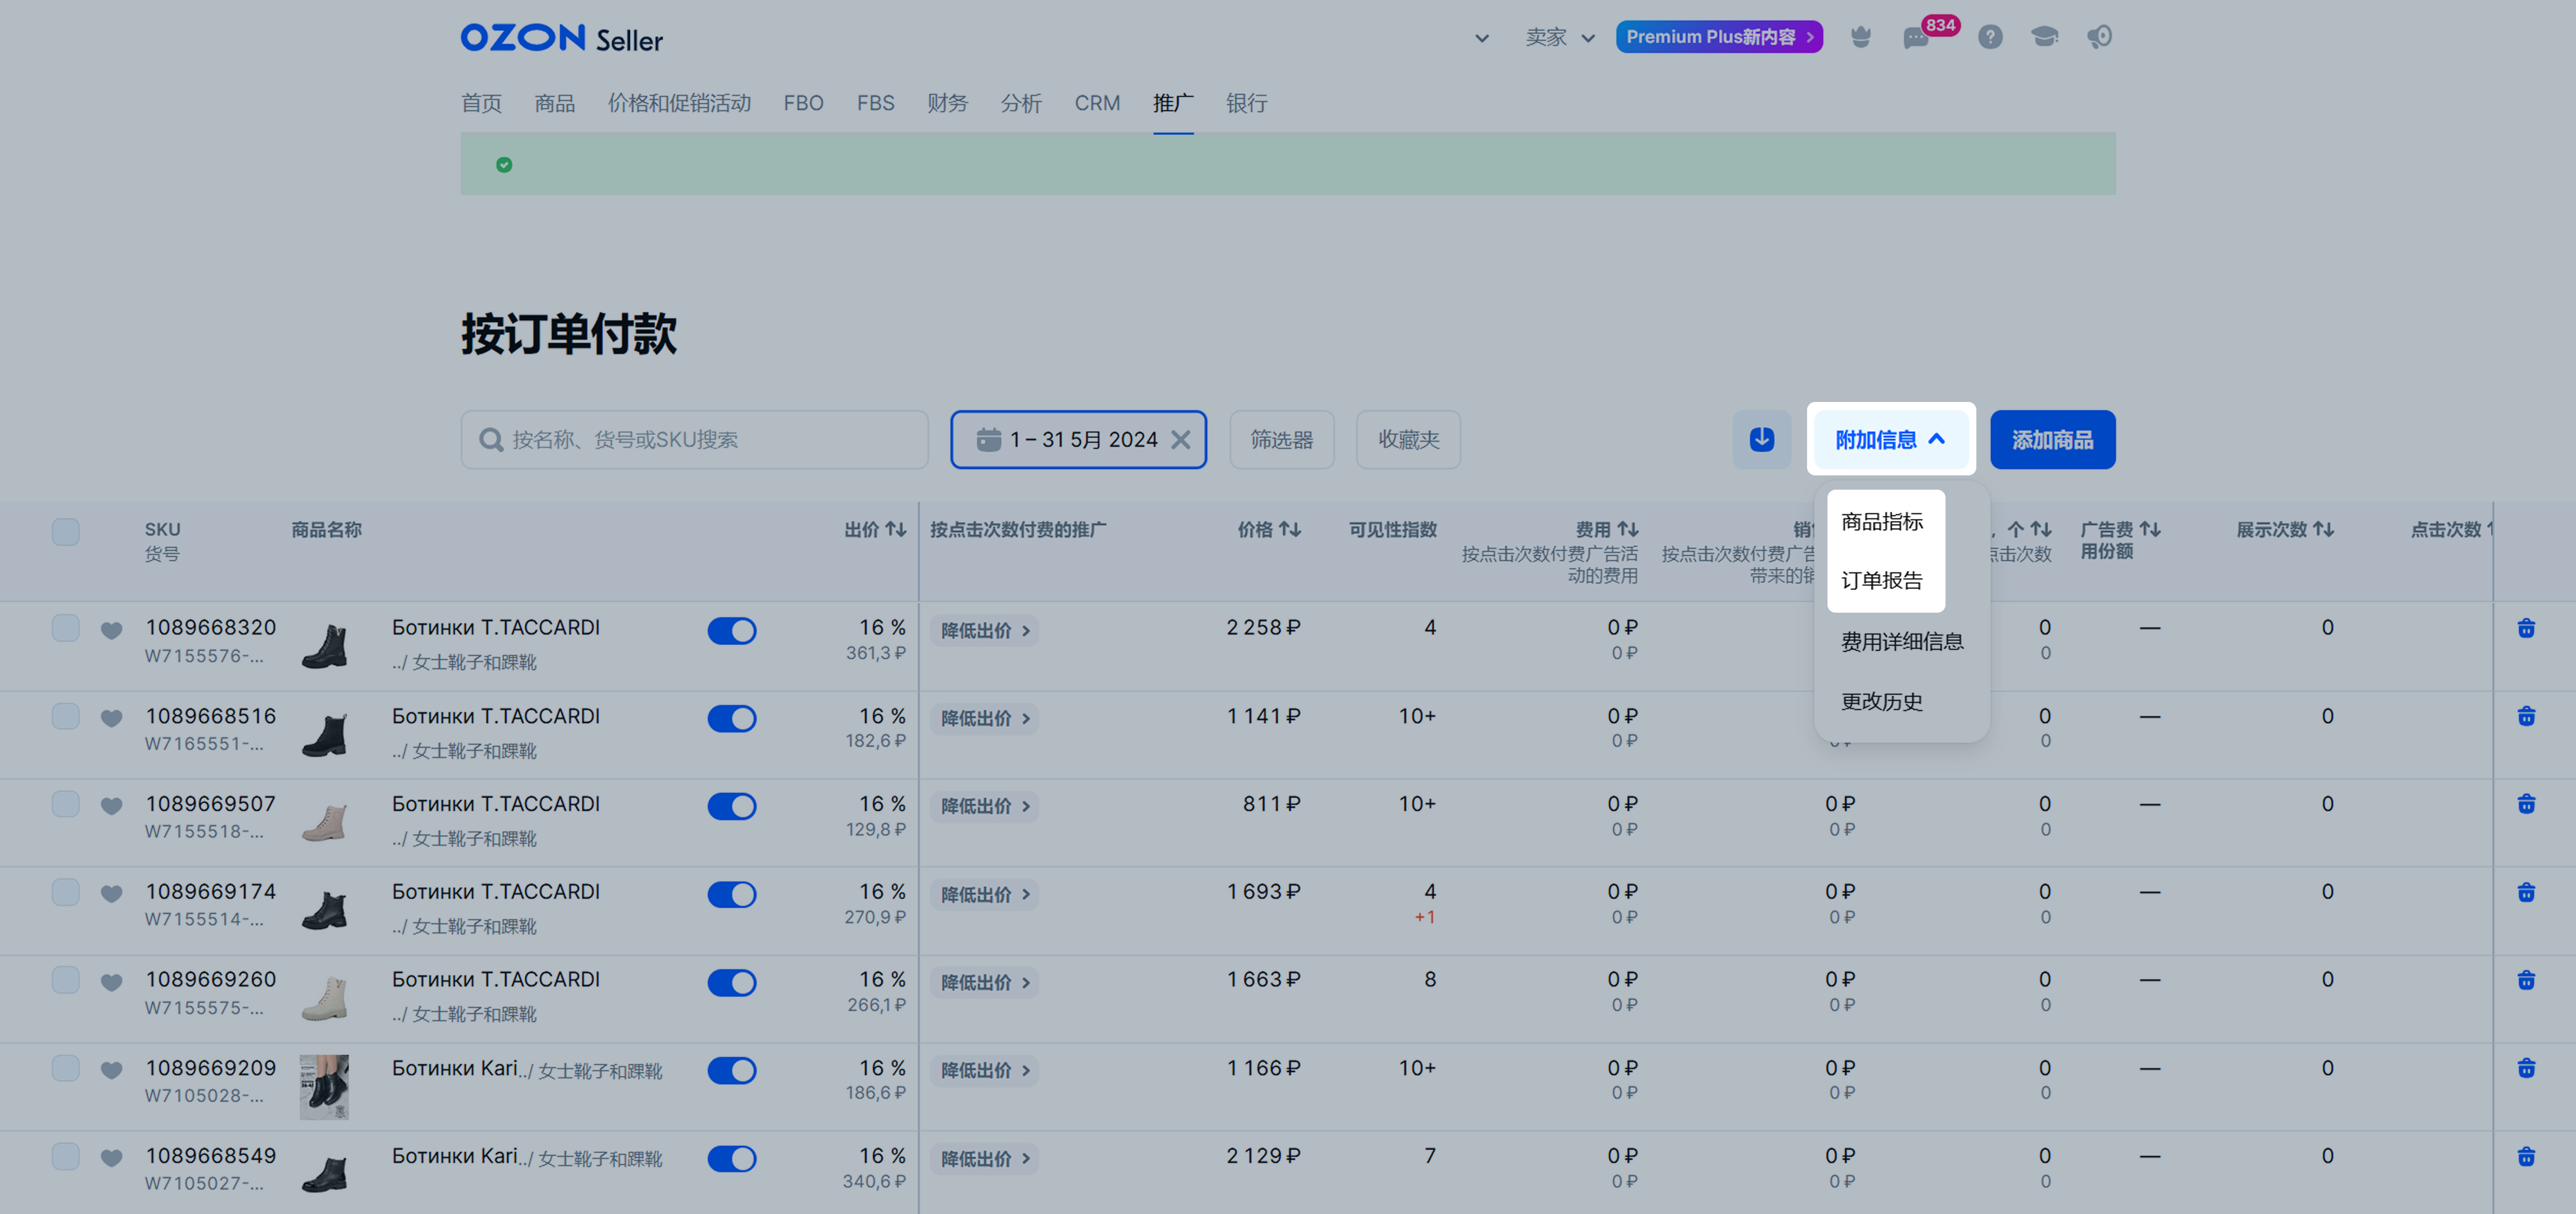Delete product row 1089669174 with the trash icon
The width and height of the screenshot is (2576, 1214).
point(2525,892)
